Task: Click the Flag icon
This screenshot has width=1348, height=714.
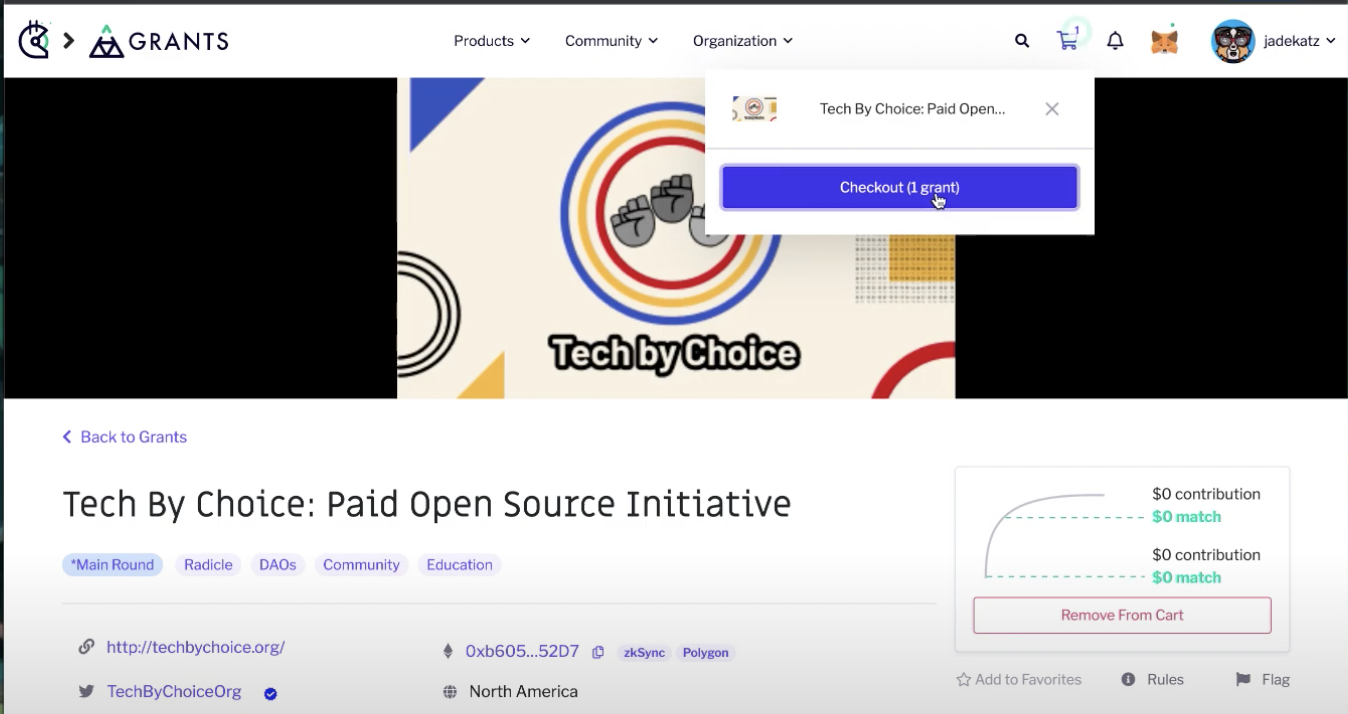Action: (x=1243, y=679)
